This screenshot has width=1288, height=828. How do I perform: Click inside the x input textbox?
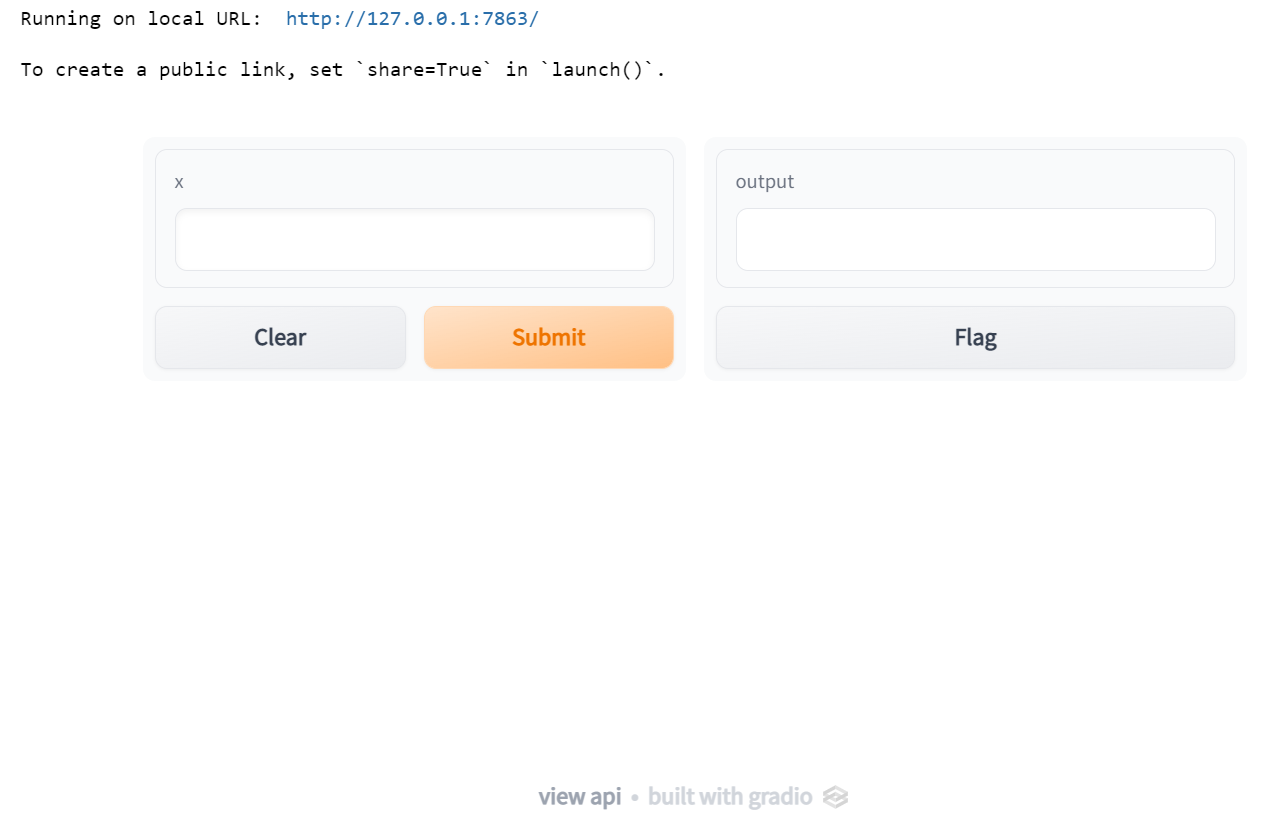tap(414, 239)
